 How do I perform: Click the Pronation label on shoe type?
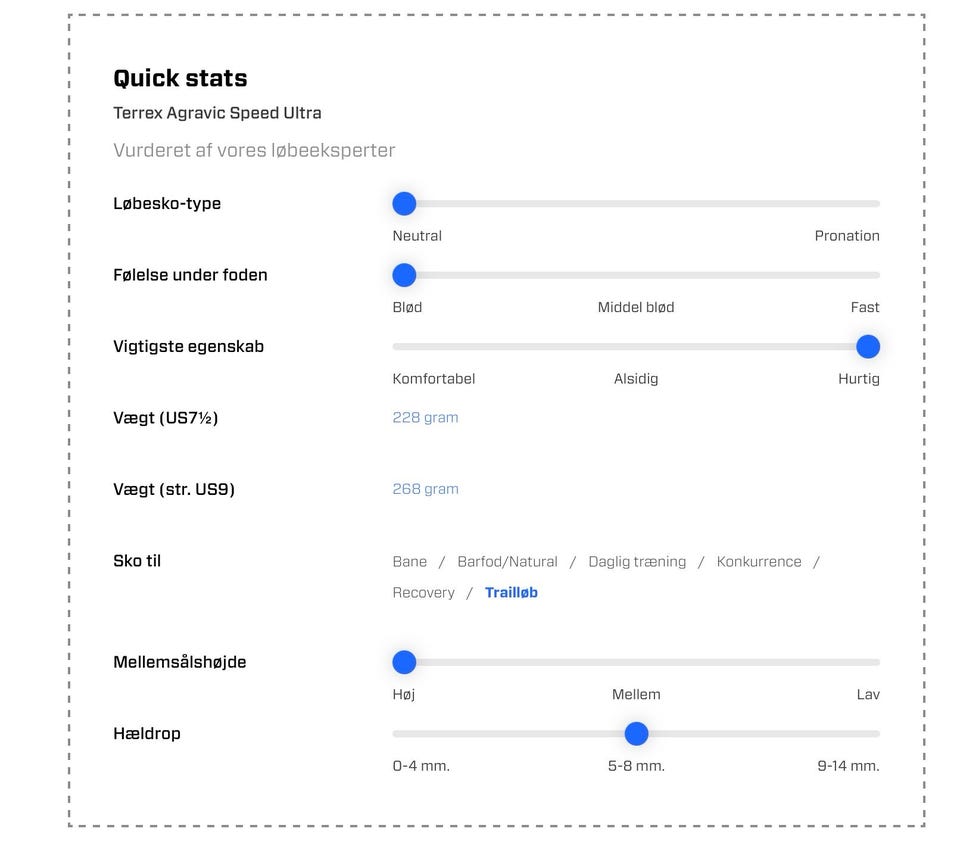(x=847, y=236)
